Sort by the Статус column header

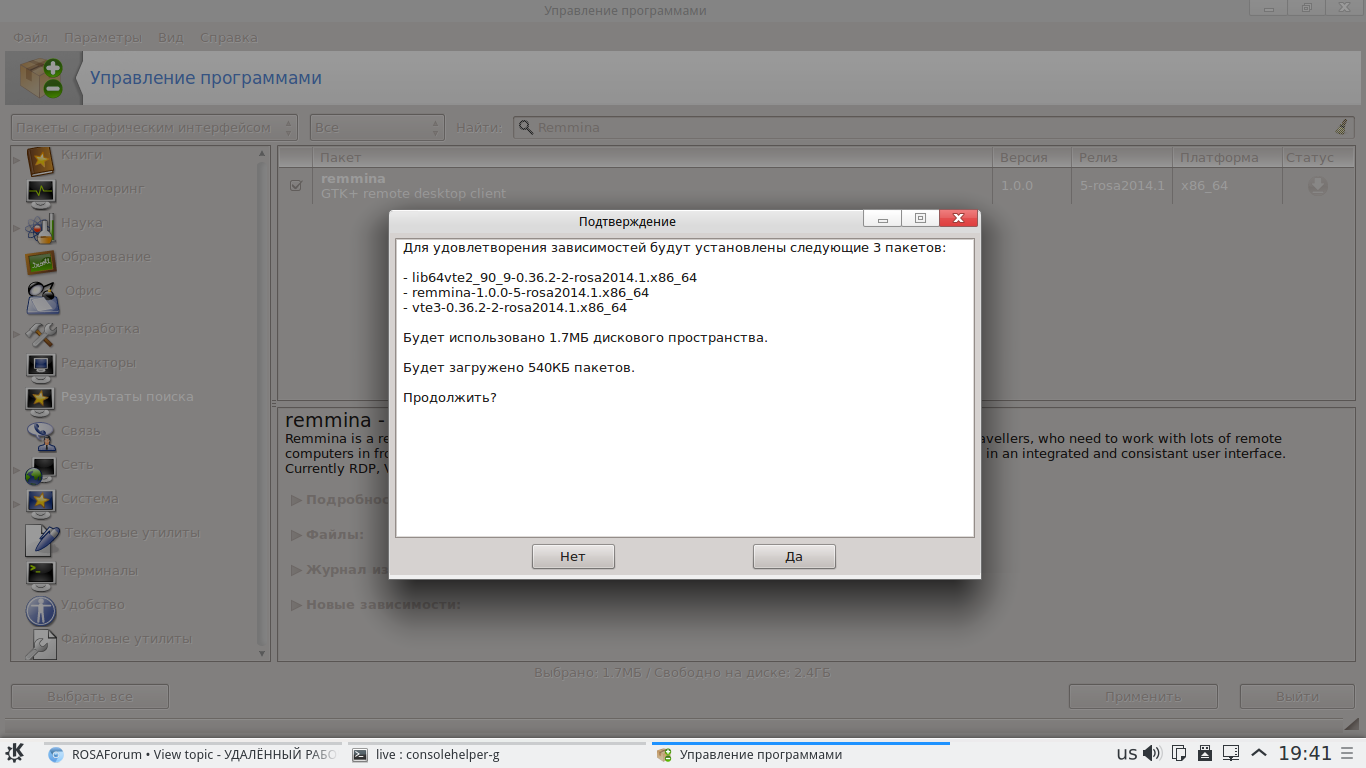point(1318,157)
